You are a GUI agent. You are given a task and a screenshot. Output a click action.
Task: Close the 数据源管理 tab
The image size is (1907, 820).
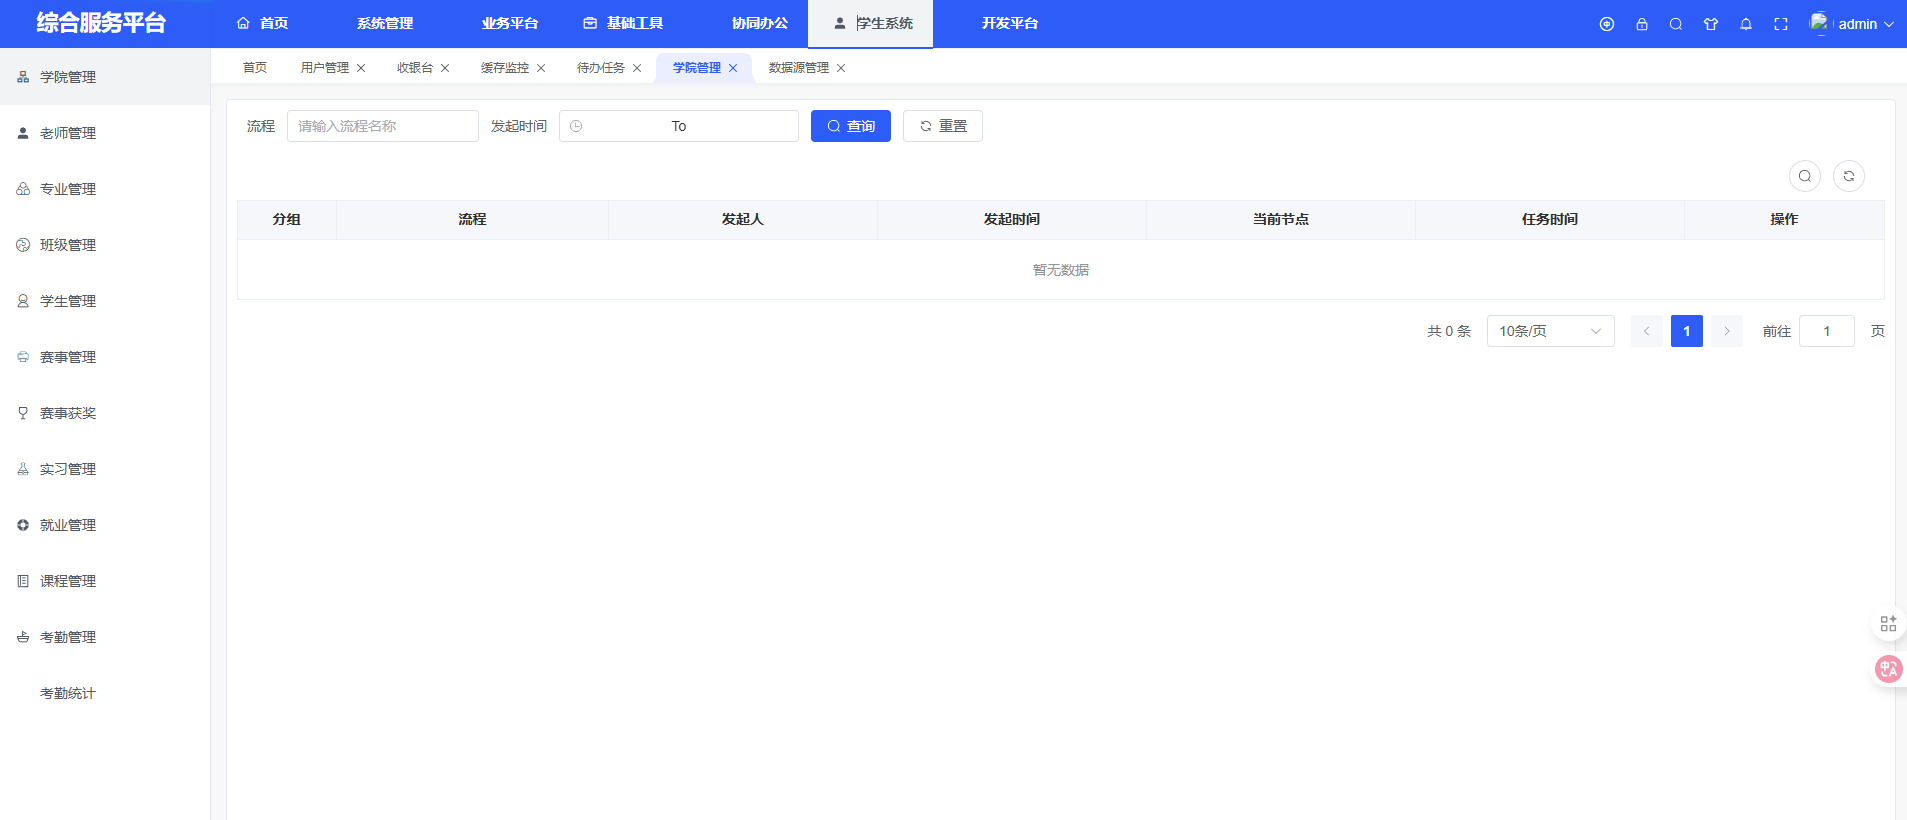[x=841, y=68]
